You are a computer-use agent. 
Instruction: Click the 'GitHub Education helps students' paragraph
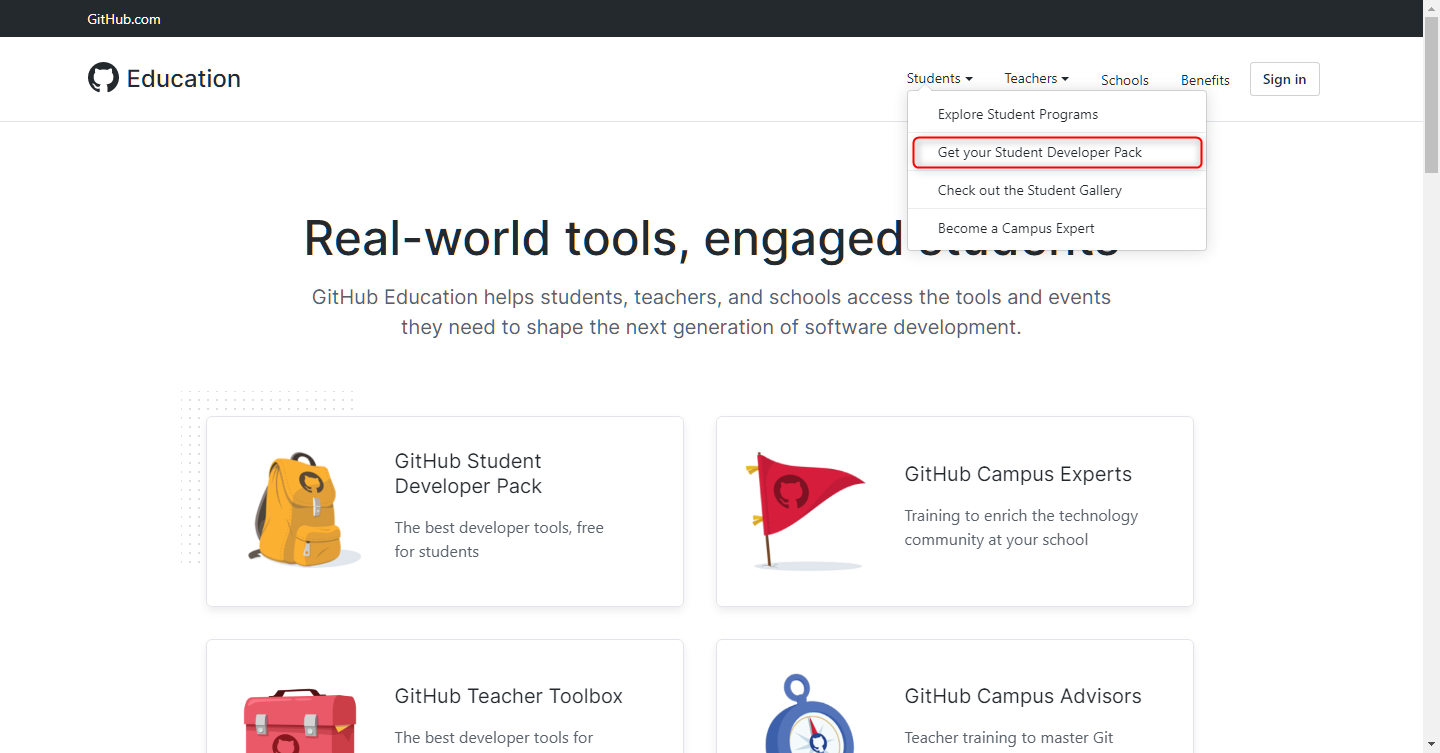(711, 312)
